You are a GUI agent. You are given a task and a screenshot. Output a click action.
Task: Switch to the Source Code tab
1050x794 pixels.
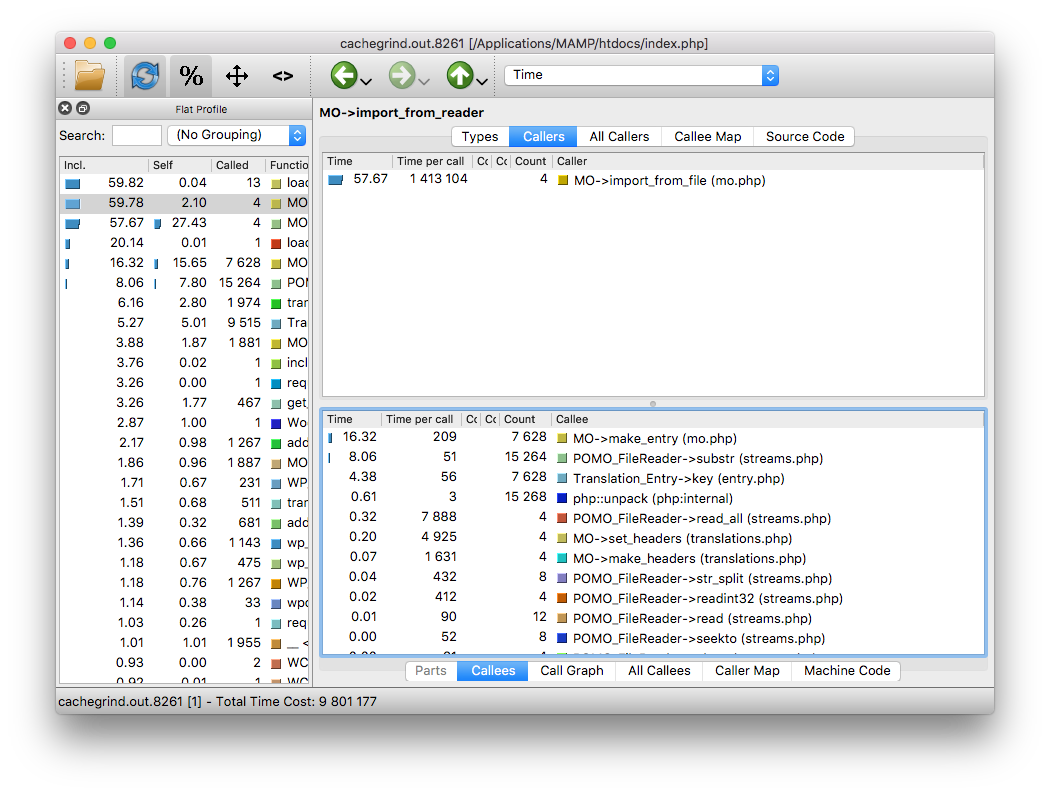(804, 137)
